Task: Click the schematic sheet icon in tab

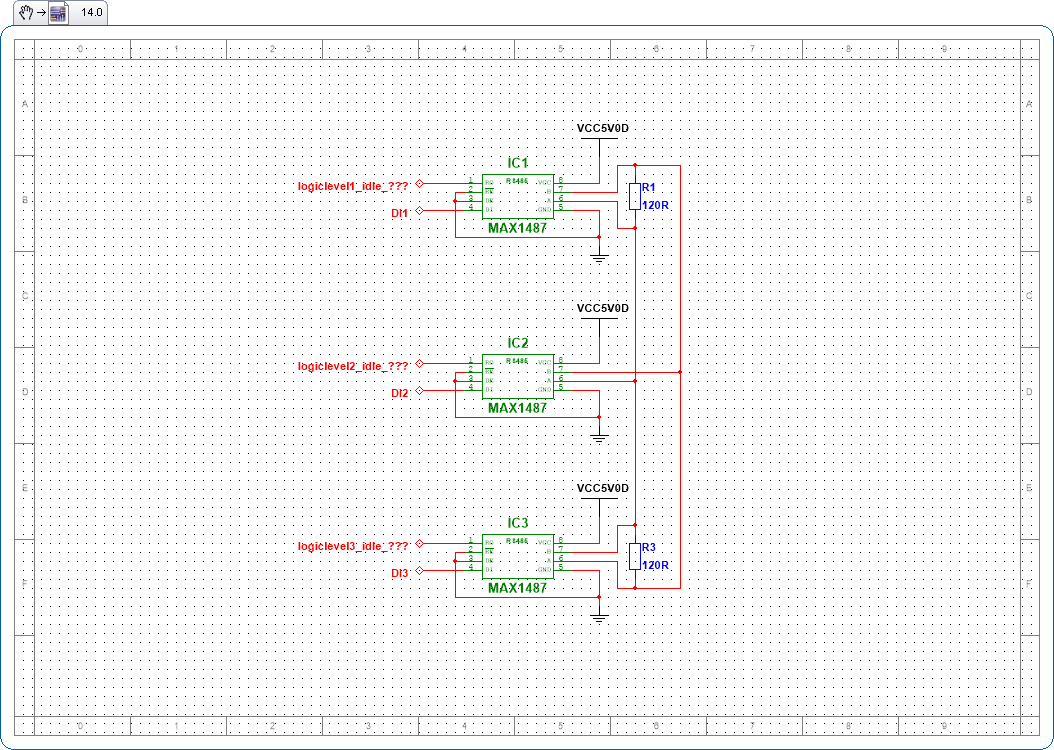Action: pos(57,13)
